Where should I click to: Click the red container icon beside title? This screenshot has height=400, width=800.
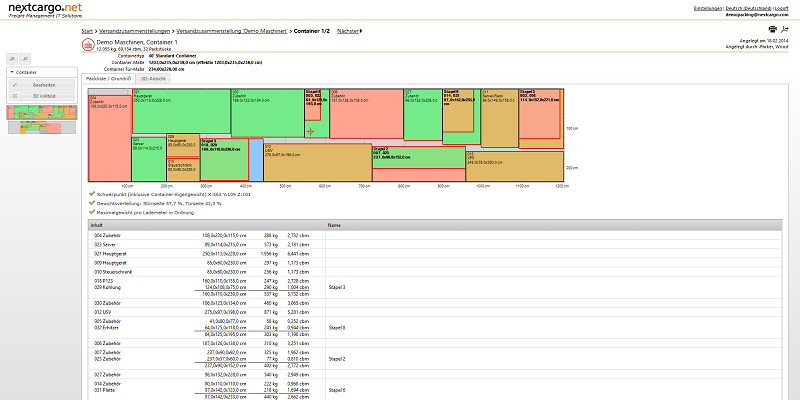pos(88,44)
